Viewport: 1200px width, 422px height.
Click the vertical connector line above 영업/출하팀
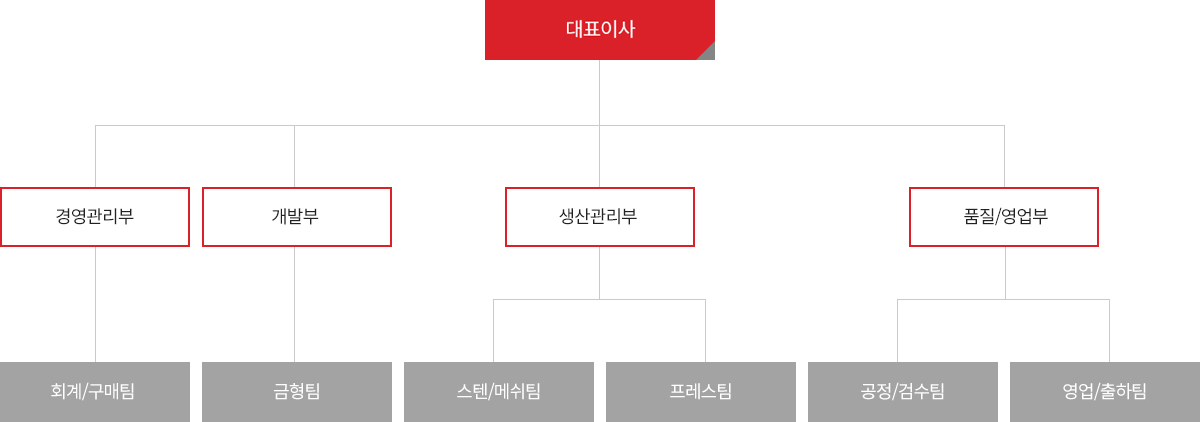[1109, 331]
